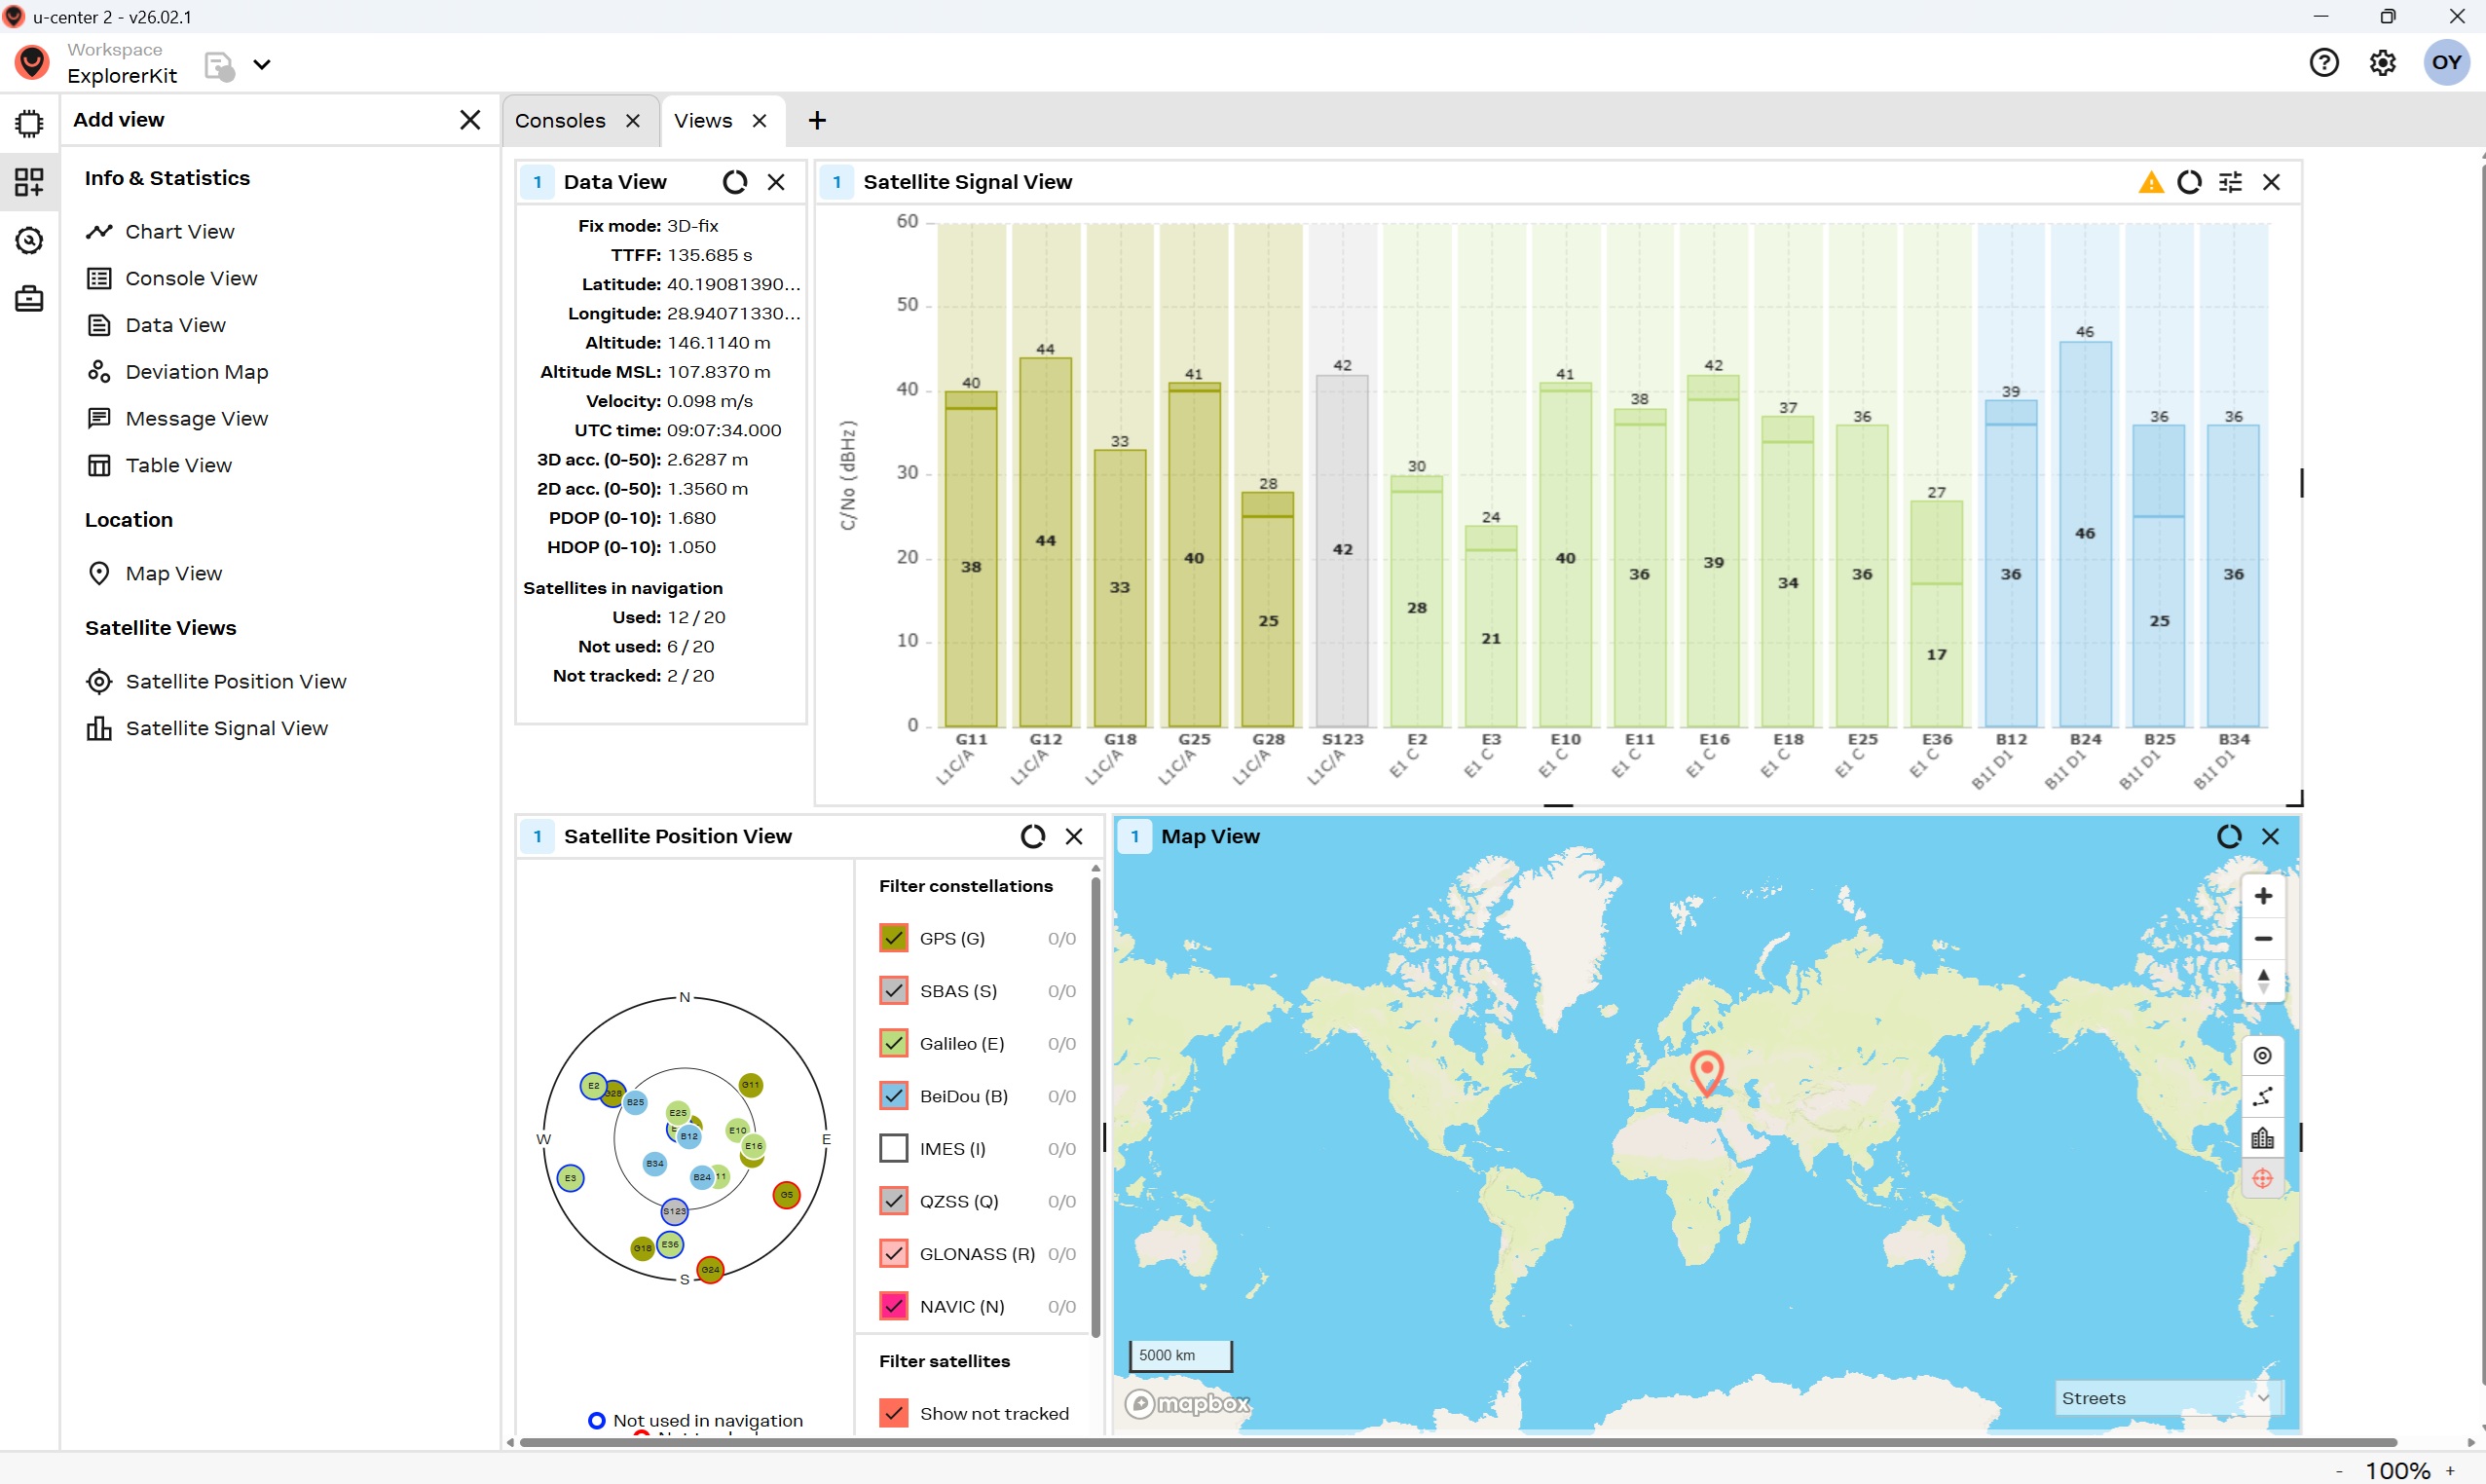Toggle 3D buildings icon on map
The height and width of the screenshot is (1484, 2486).
tap(2262, 1138)
